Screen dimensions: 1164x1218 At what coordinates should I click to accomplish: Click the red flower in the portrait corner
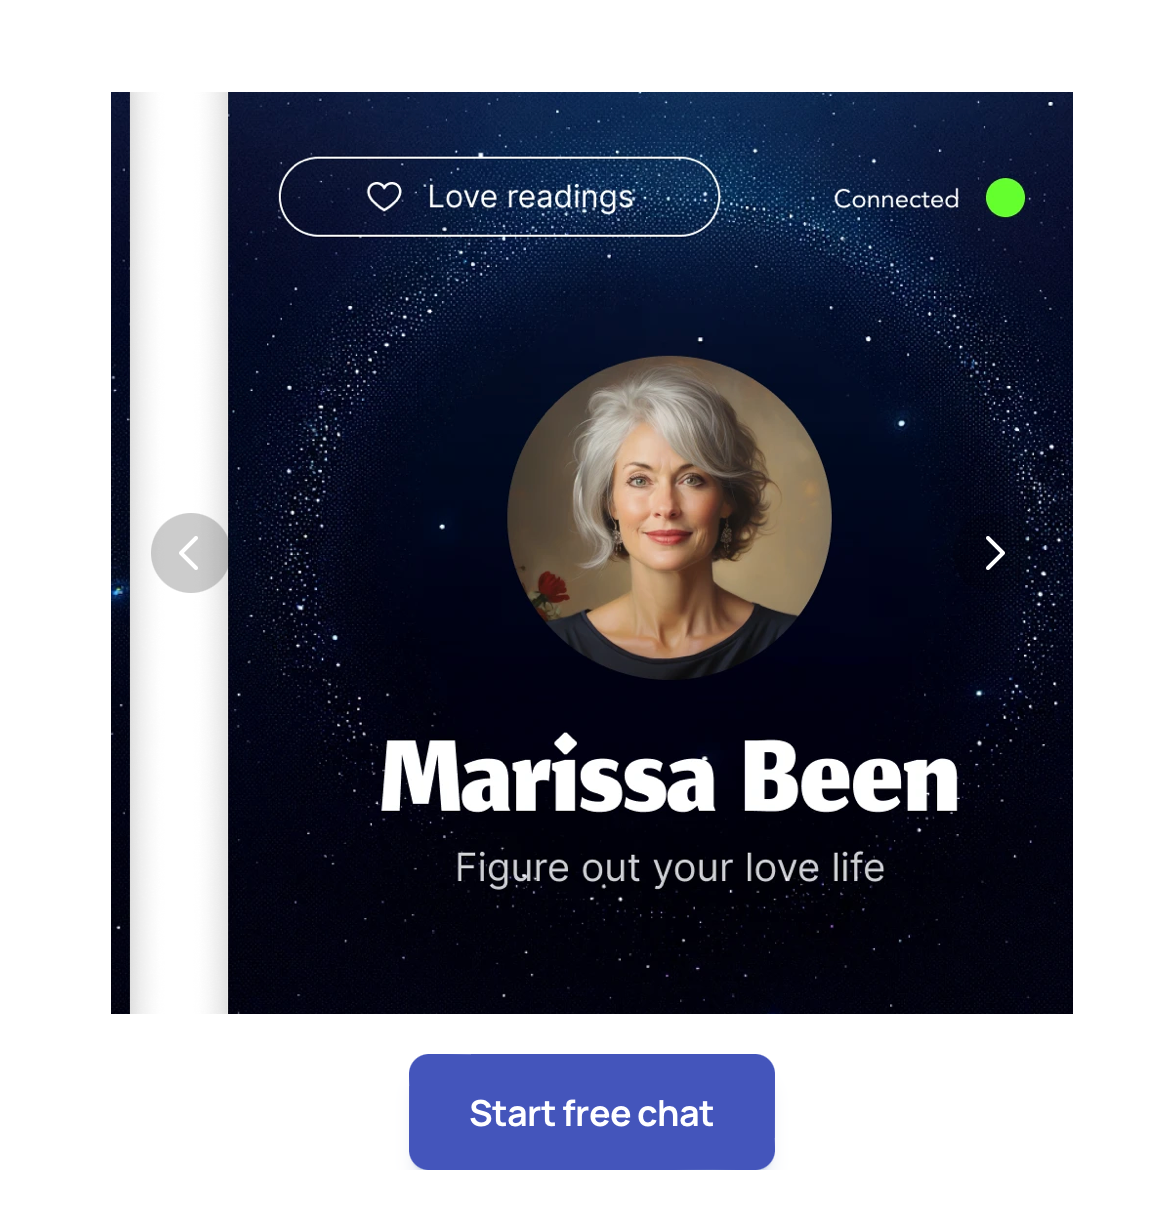(x=551, y=590)
